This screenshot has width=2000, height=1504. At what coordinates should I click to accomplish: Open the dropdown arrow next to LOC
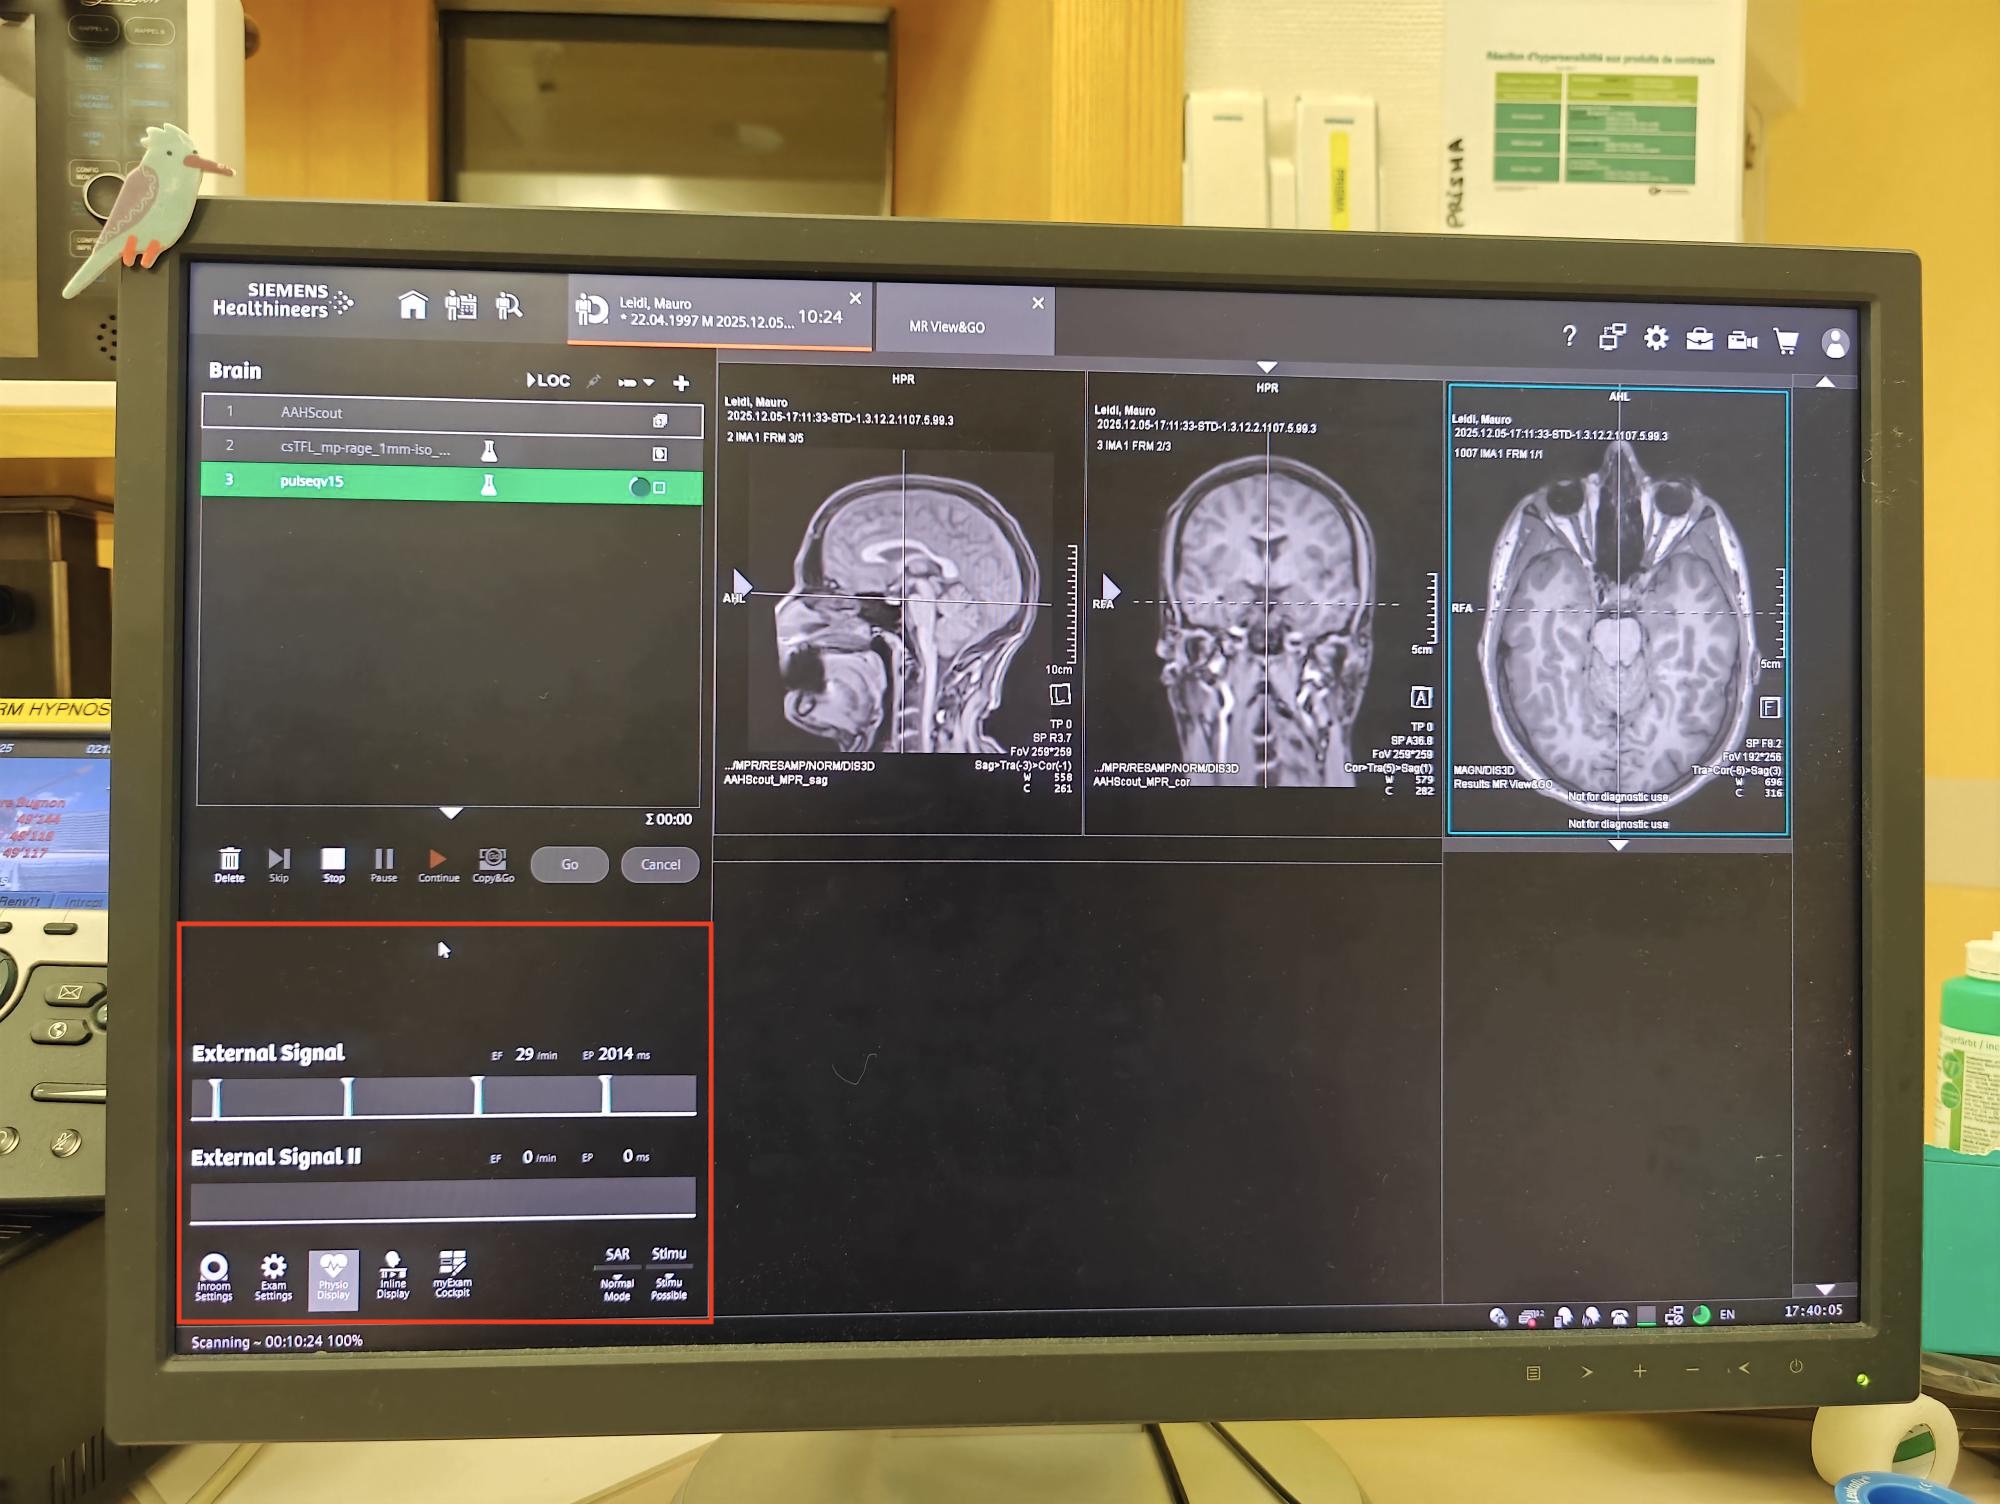649,383
